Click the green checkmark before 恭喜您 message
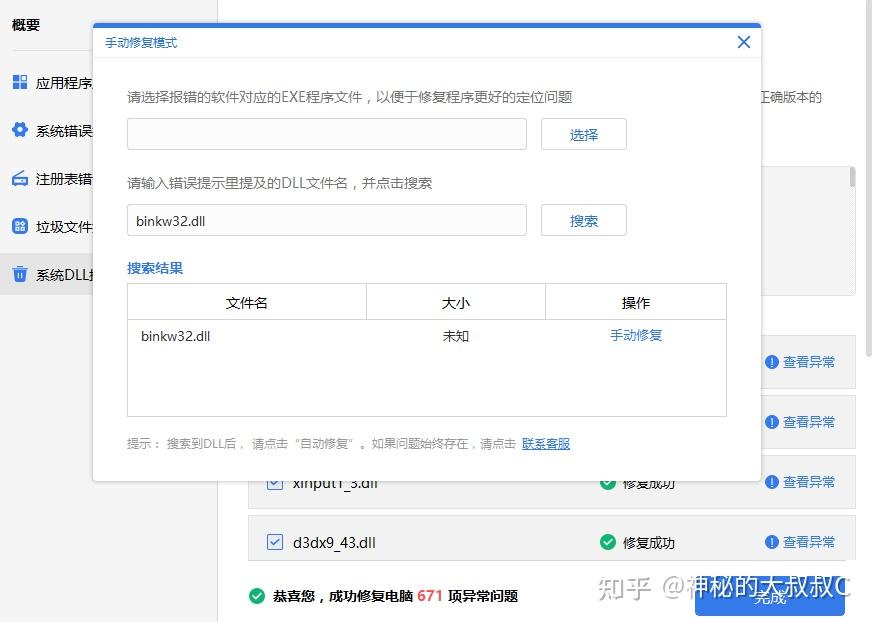The height and width of the screenshot is (622, 873). [258, 595]
